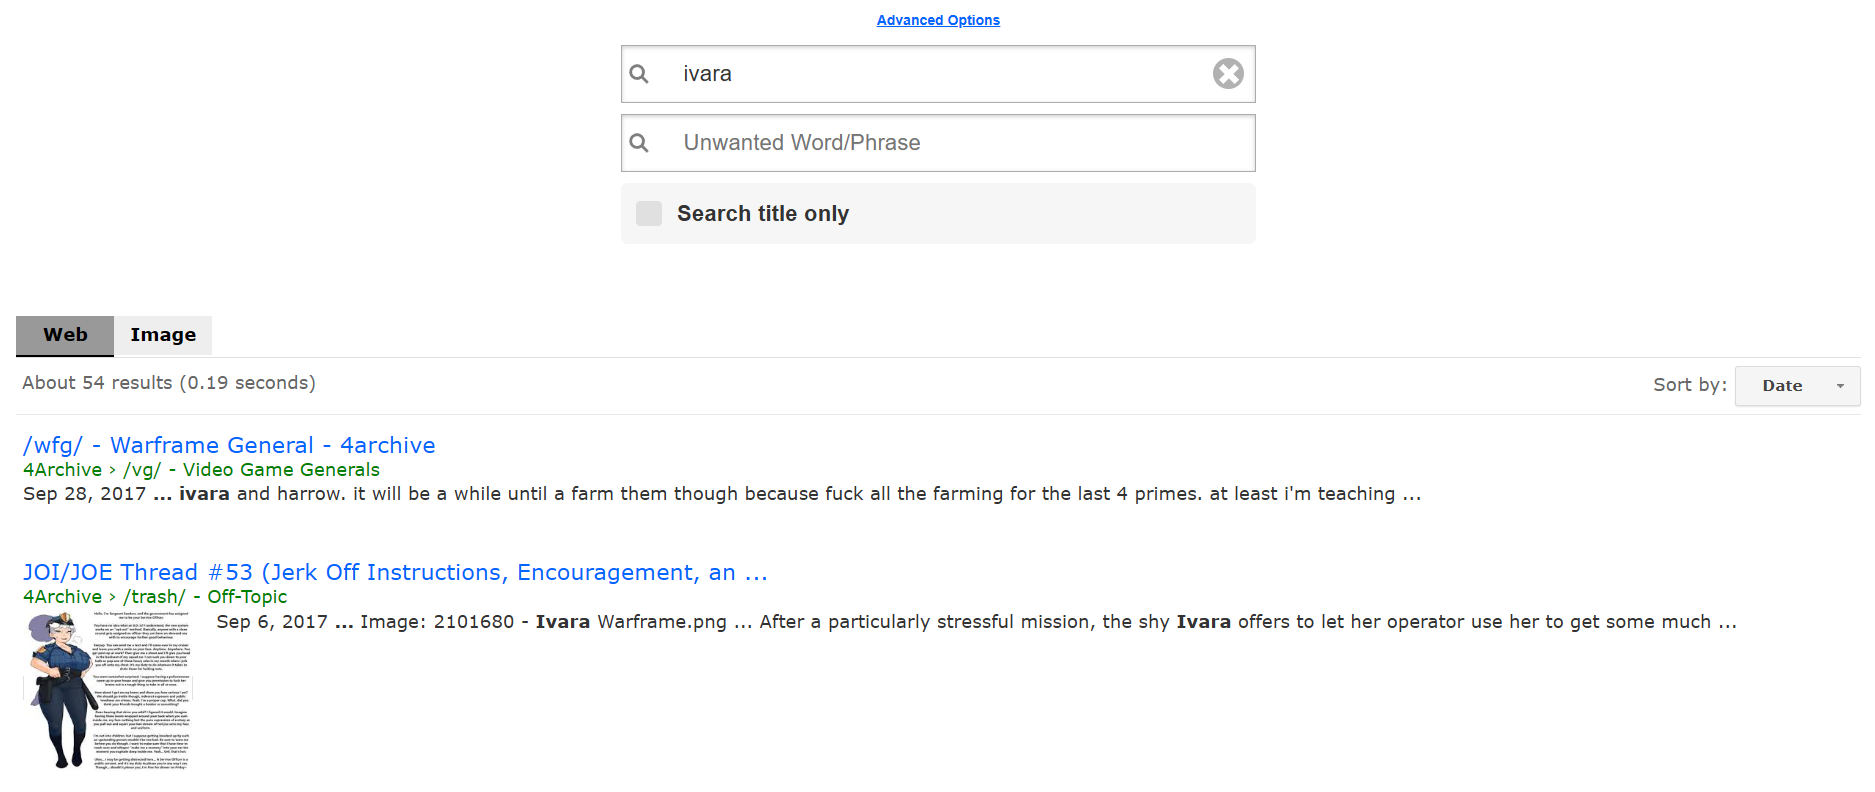Click the /trash/ Off-Topic breadcrumb

(x=205, y=597)
